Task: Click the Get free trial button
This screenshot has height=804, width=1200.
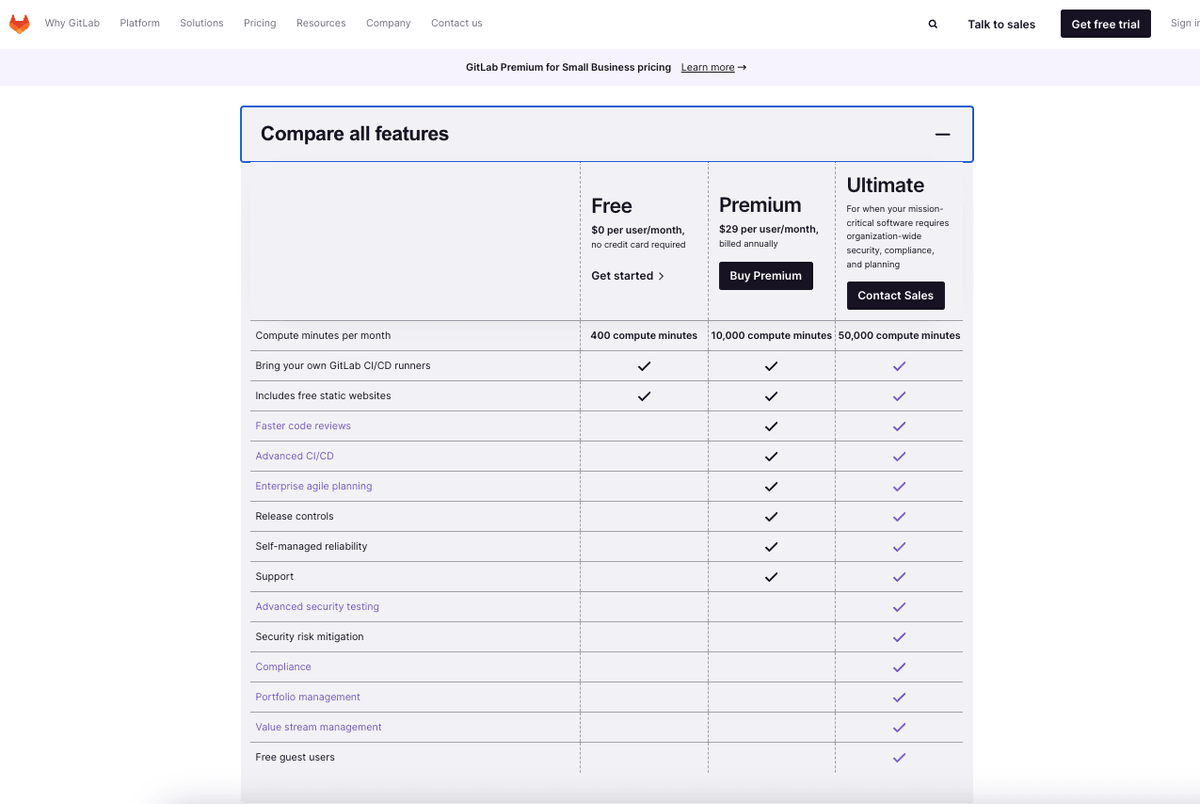Action: (1106, 24)
